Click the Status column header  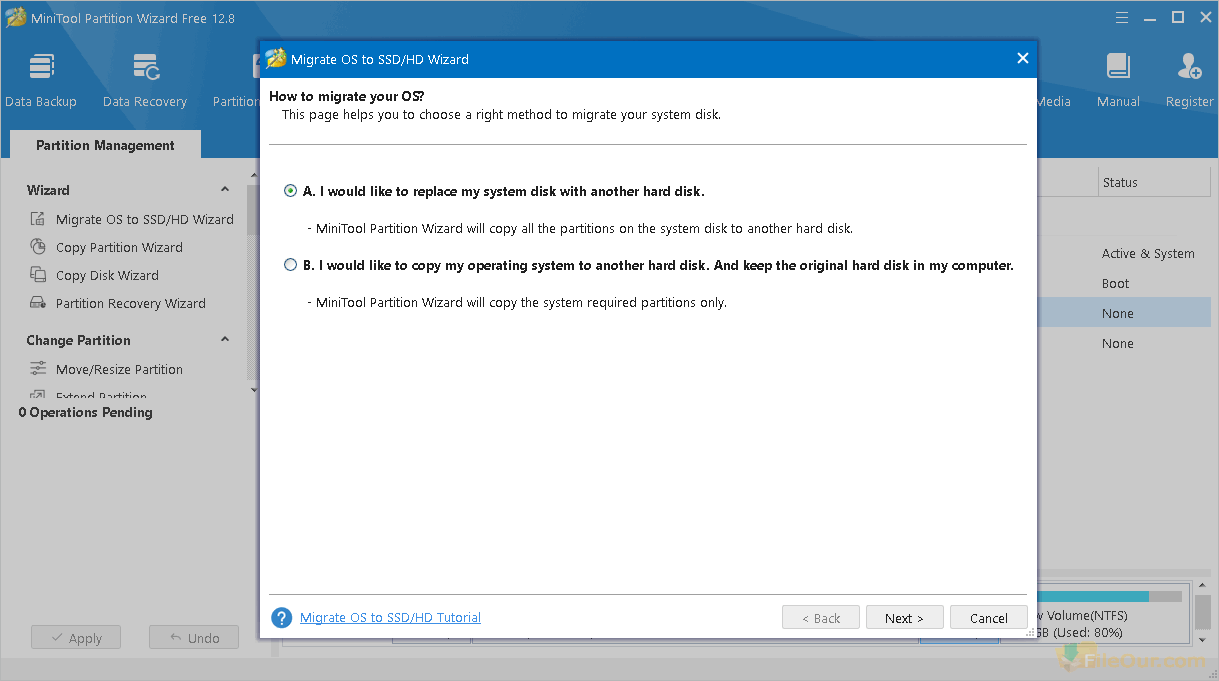pyautogui.click(x=1120, y=182)
